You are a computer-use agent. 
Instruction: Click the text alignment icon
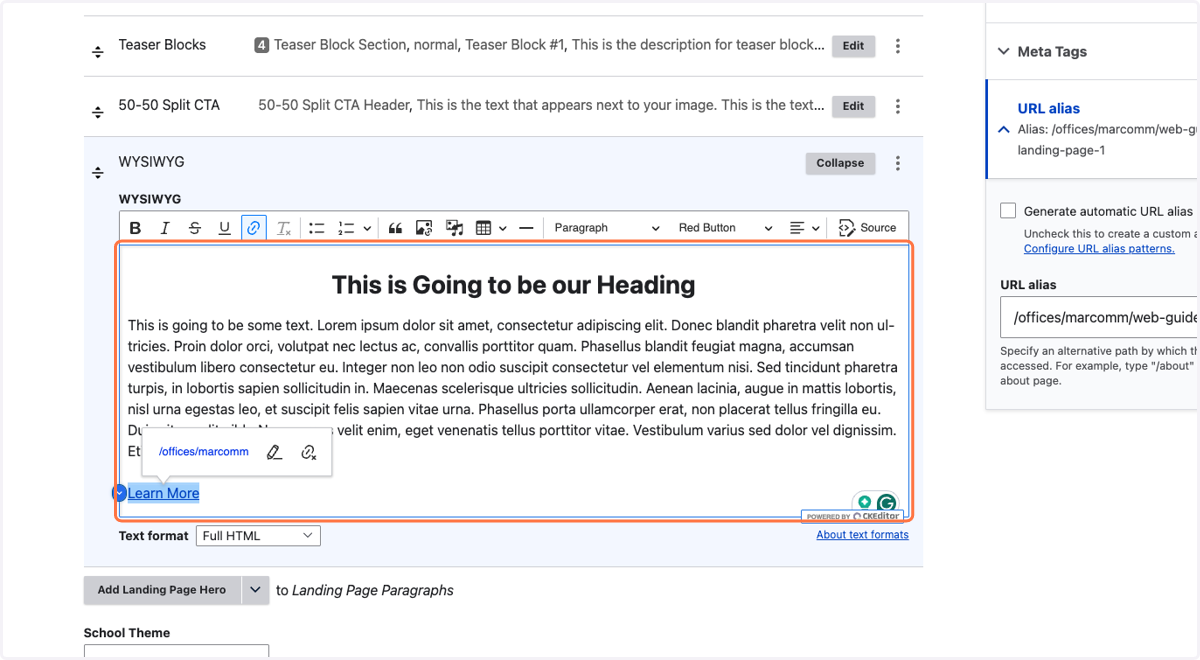(x=797, y=228)
